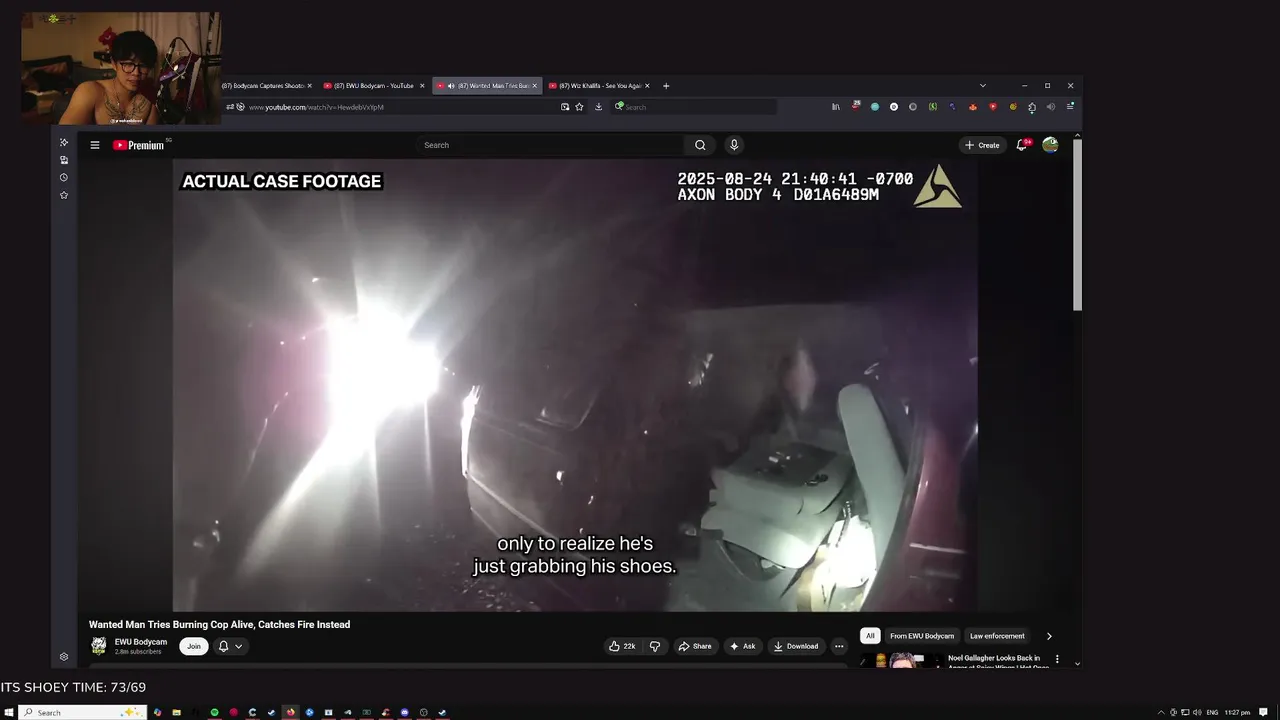The width and height of the screenshot is (1280, 720).
Task: Click the Share button
Action: tap(695, 646)
